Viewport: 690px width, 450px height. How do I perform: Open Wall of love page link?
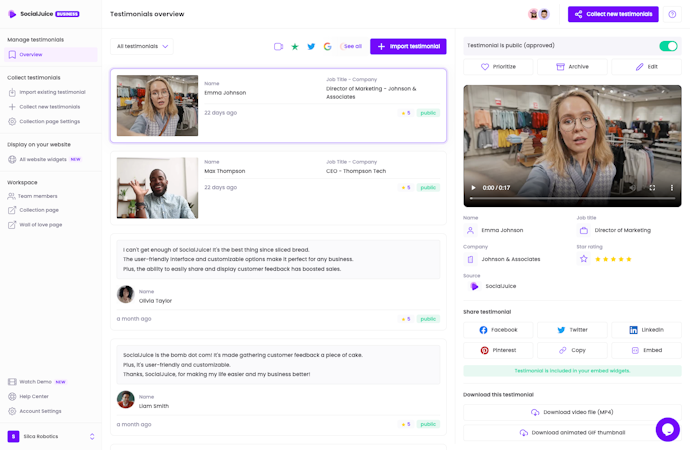click(35, 225)
